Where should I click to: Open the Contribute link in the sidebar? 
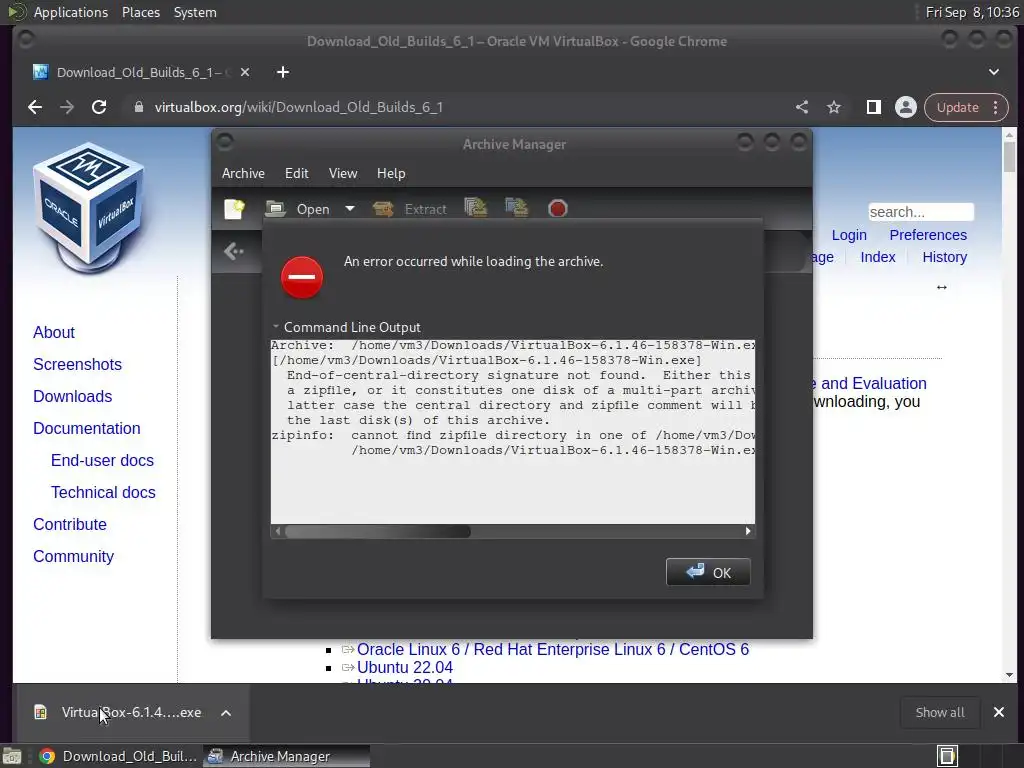[70, 524]
